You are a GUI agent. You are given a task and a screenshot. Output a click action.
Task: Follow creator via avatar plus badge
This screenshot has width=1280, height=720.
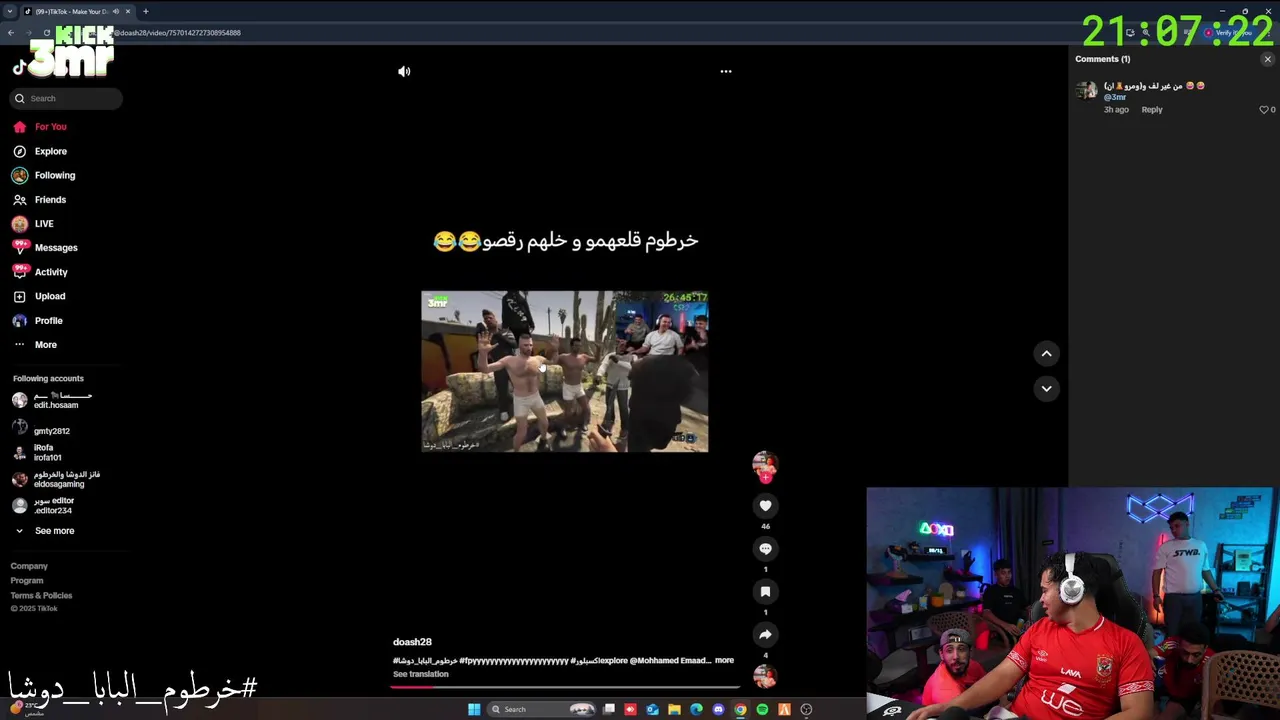[765, 477]
